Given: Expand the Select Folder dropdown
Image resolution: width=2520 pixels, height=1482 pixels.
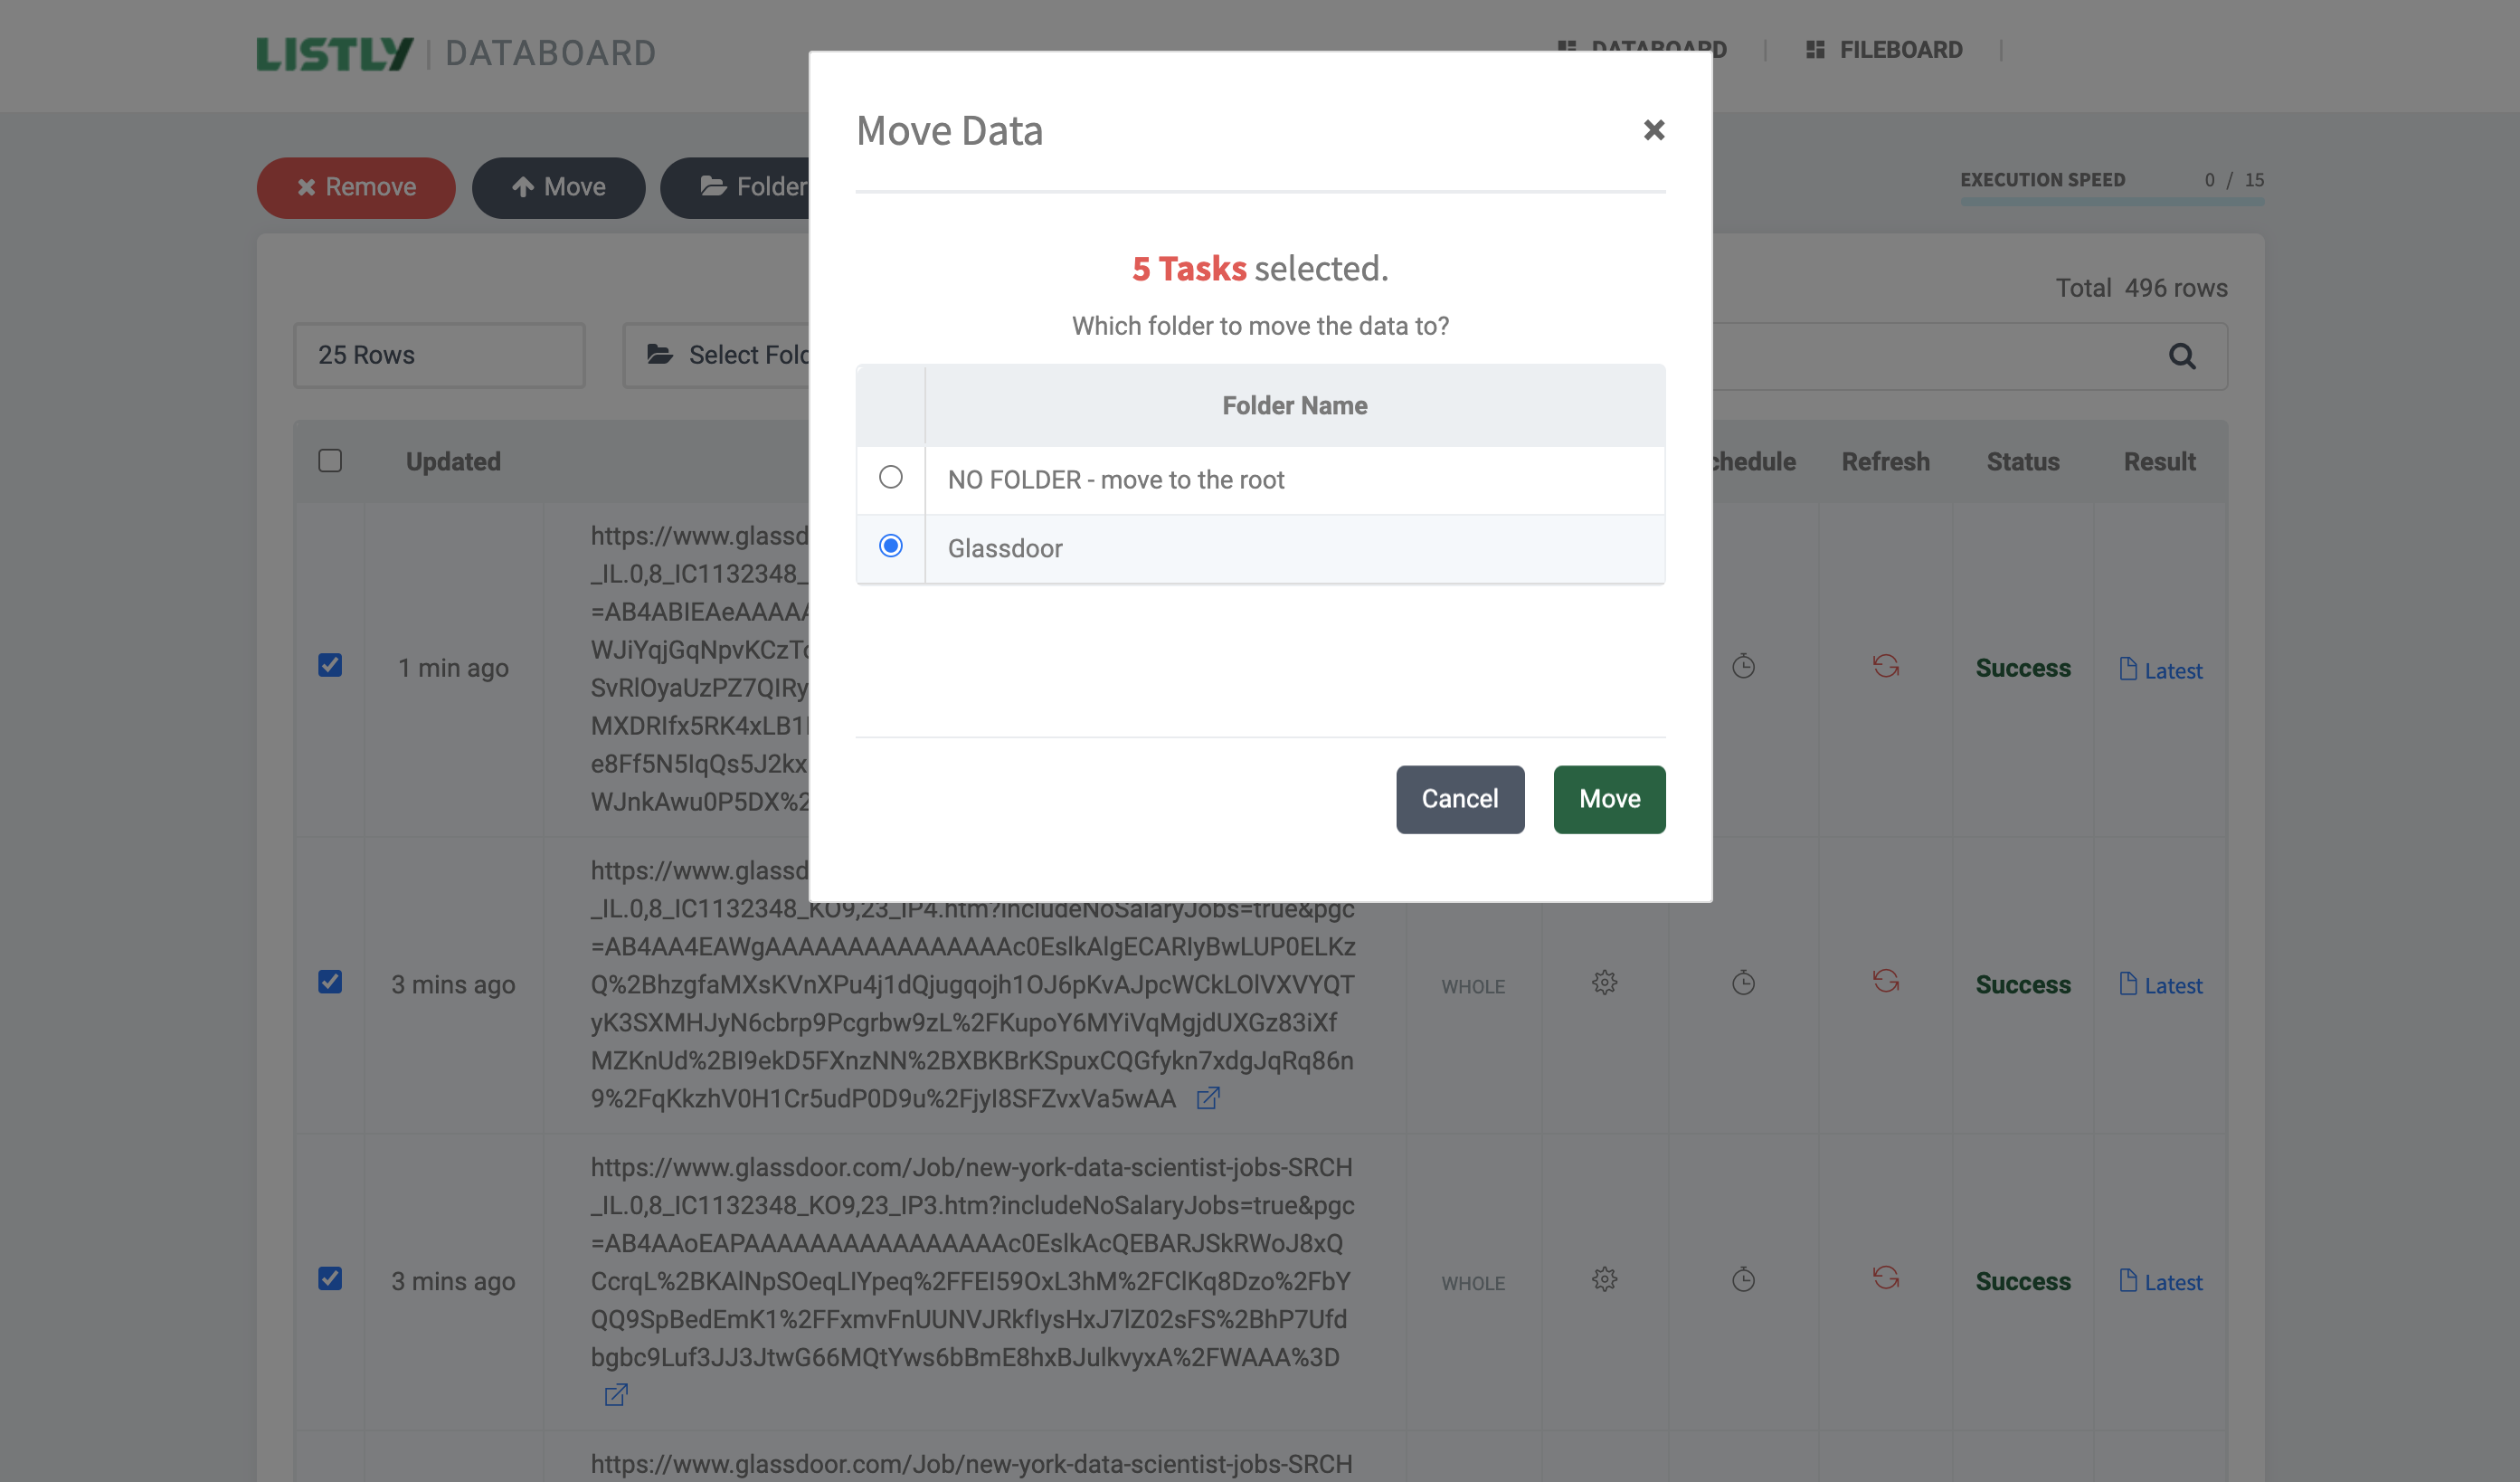Looking at the screenshot, I should tap(730, 356).
